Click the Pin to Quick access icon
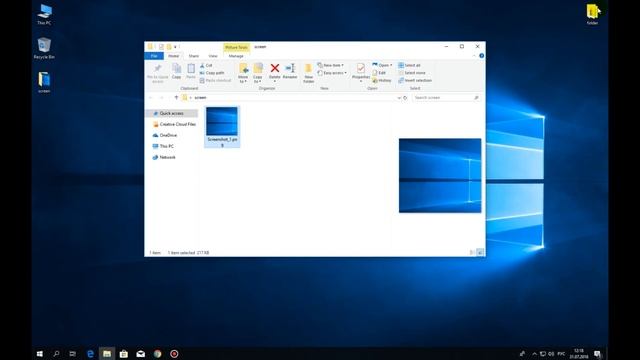The height and width of the screenshot is (360, 640). [158, 73]
